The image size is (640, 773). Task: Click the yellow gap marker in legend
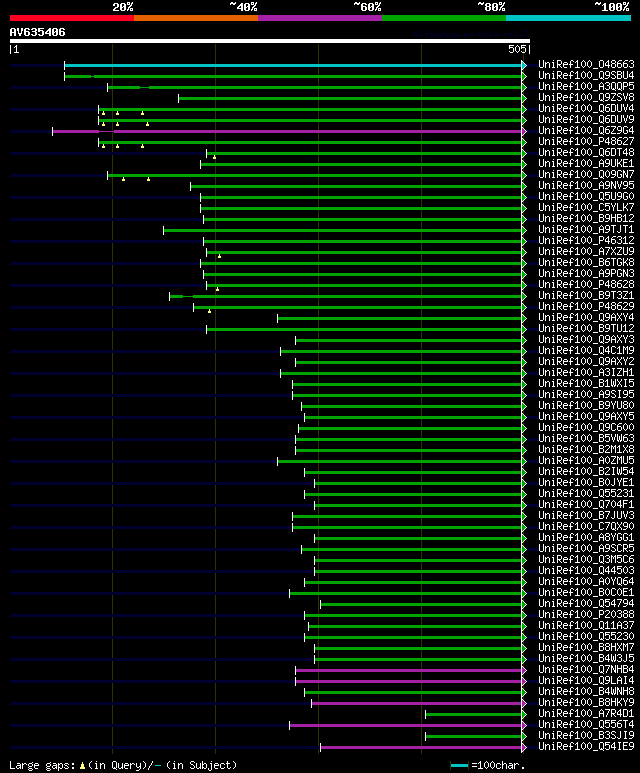pos(82,766)
